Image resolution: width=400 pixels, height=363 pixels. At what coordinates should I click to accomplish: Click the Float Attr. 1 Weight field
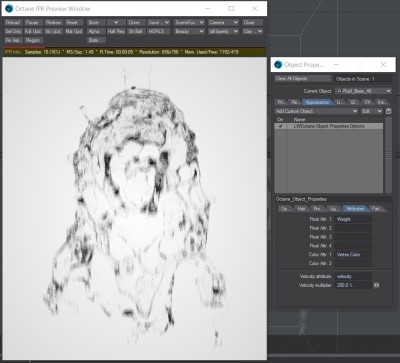pos(353,219)
